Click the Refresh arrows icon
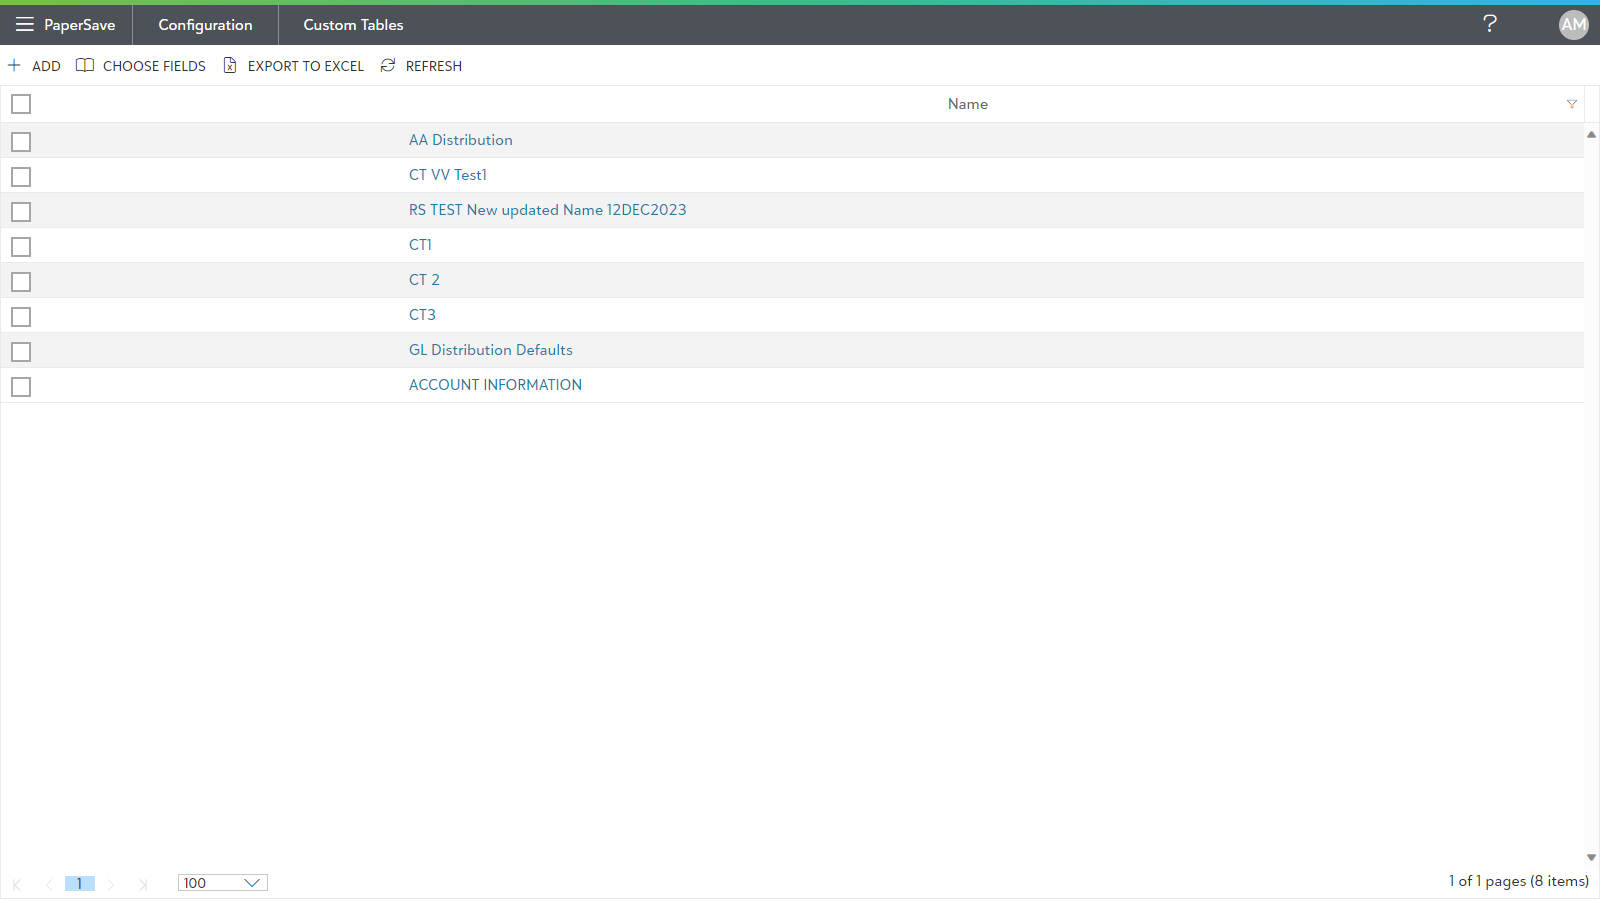 (x=388, y=65)
